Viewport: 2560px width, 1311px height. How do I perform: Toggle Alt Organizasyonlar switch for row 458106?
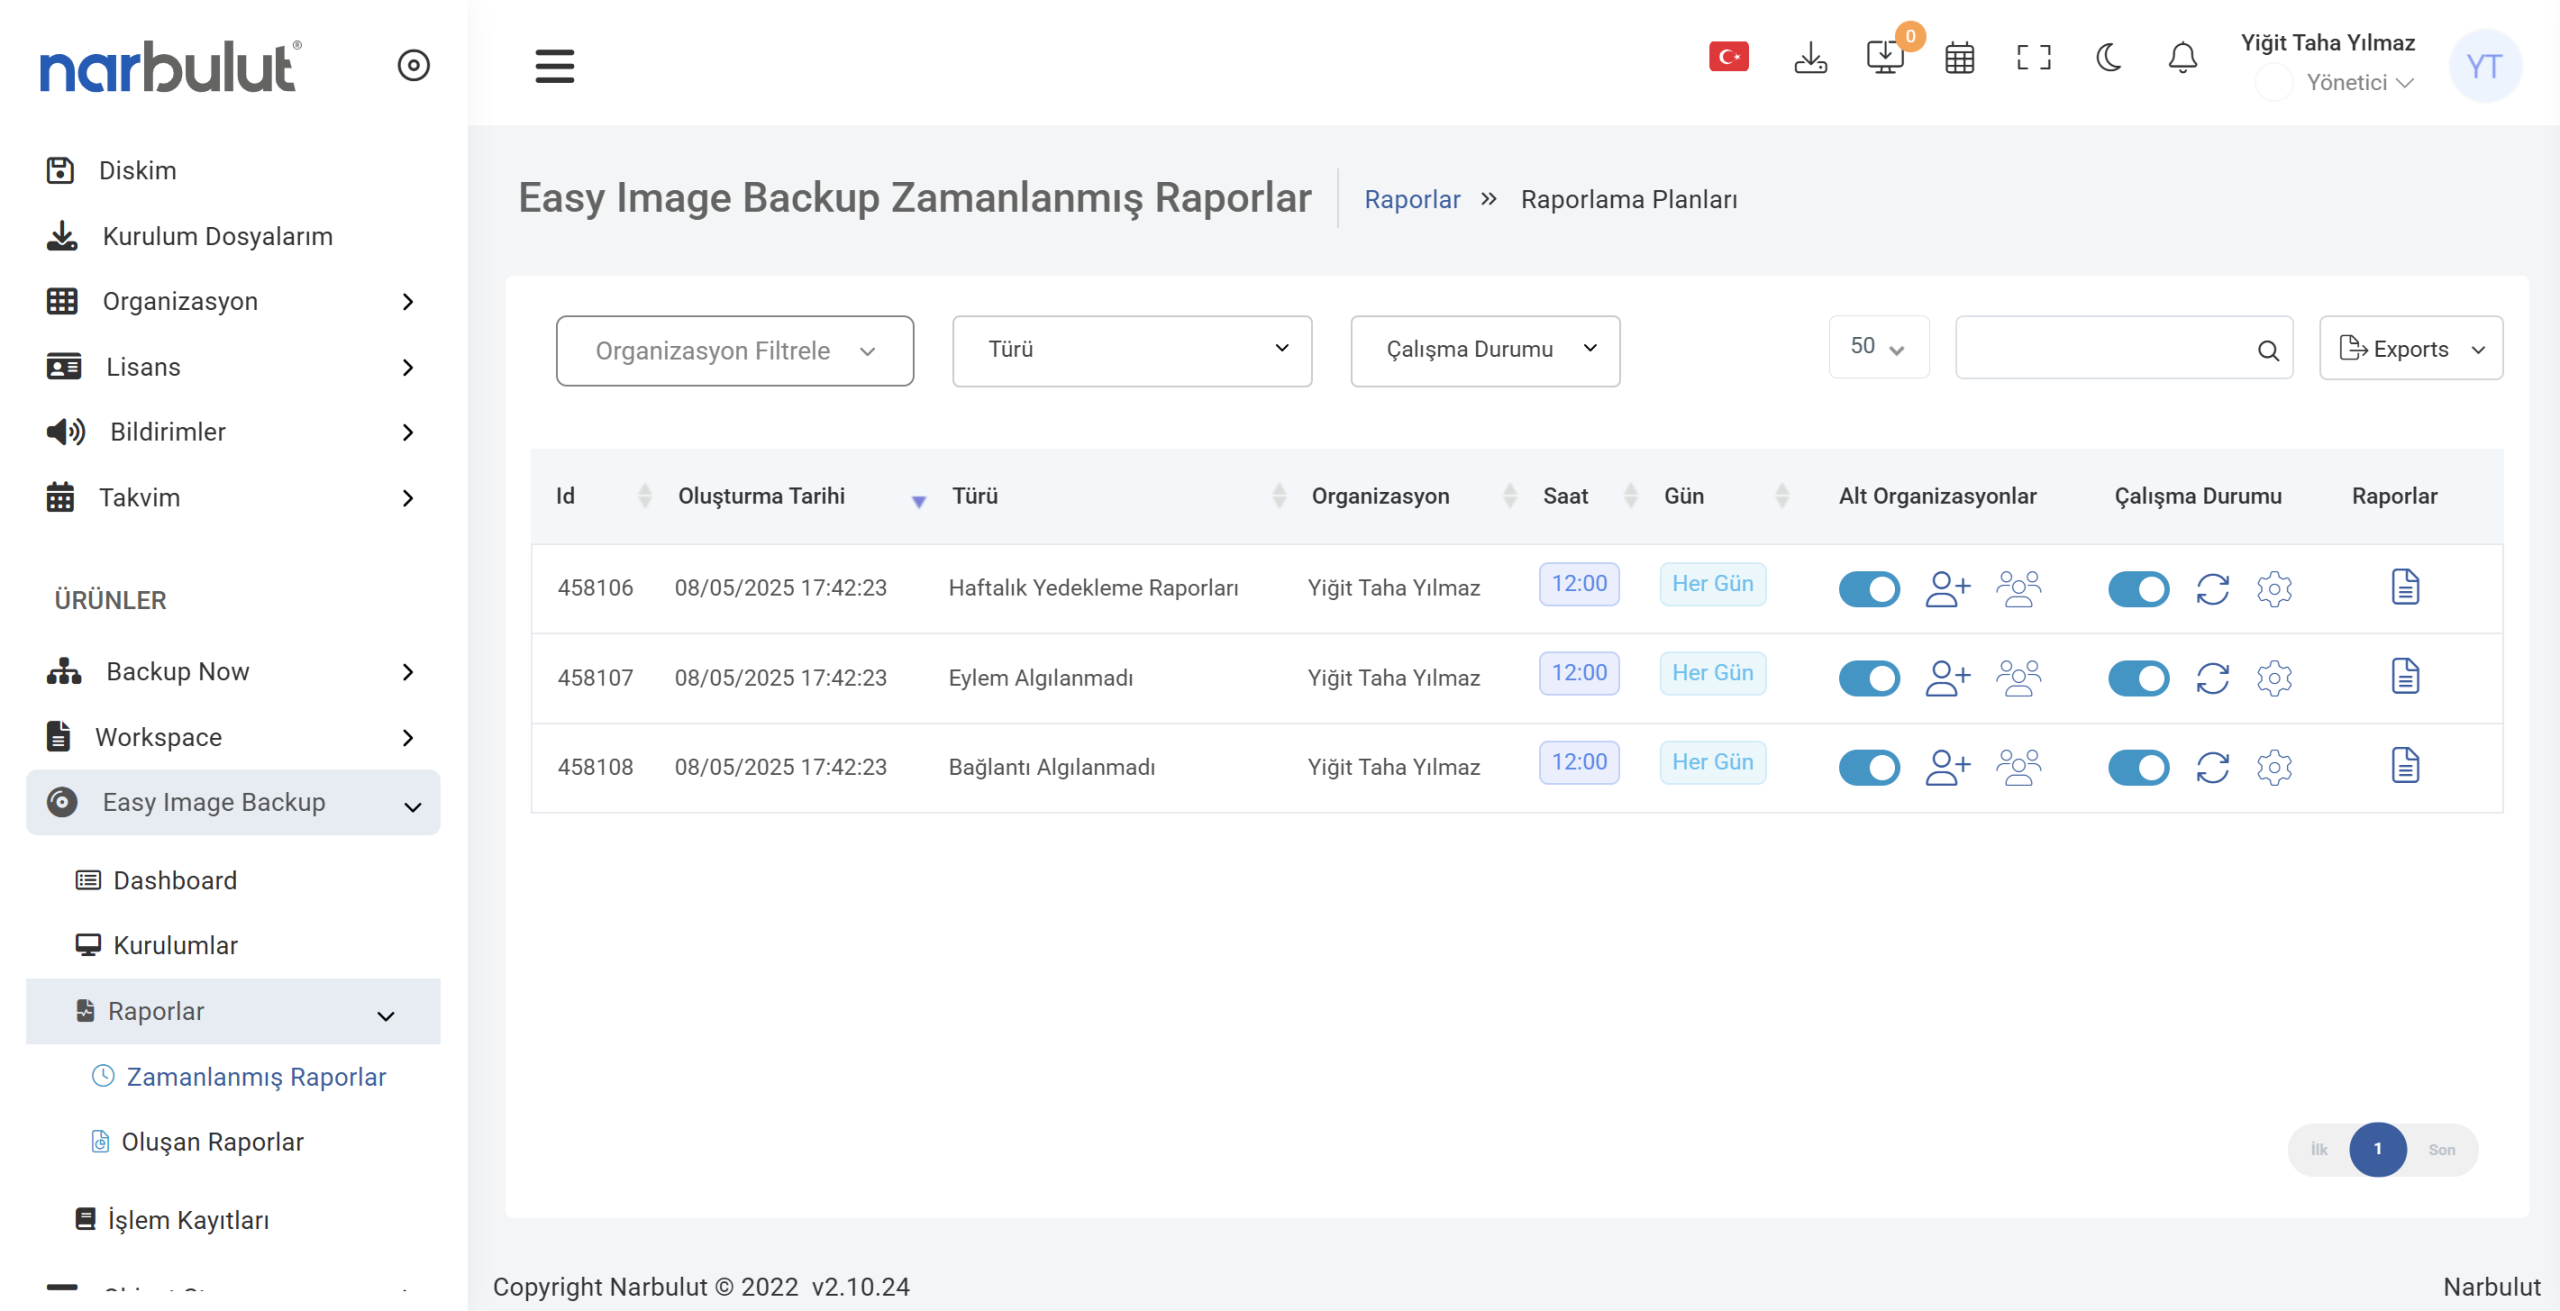click(x=1868, y=588)
